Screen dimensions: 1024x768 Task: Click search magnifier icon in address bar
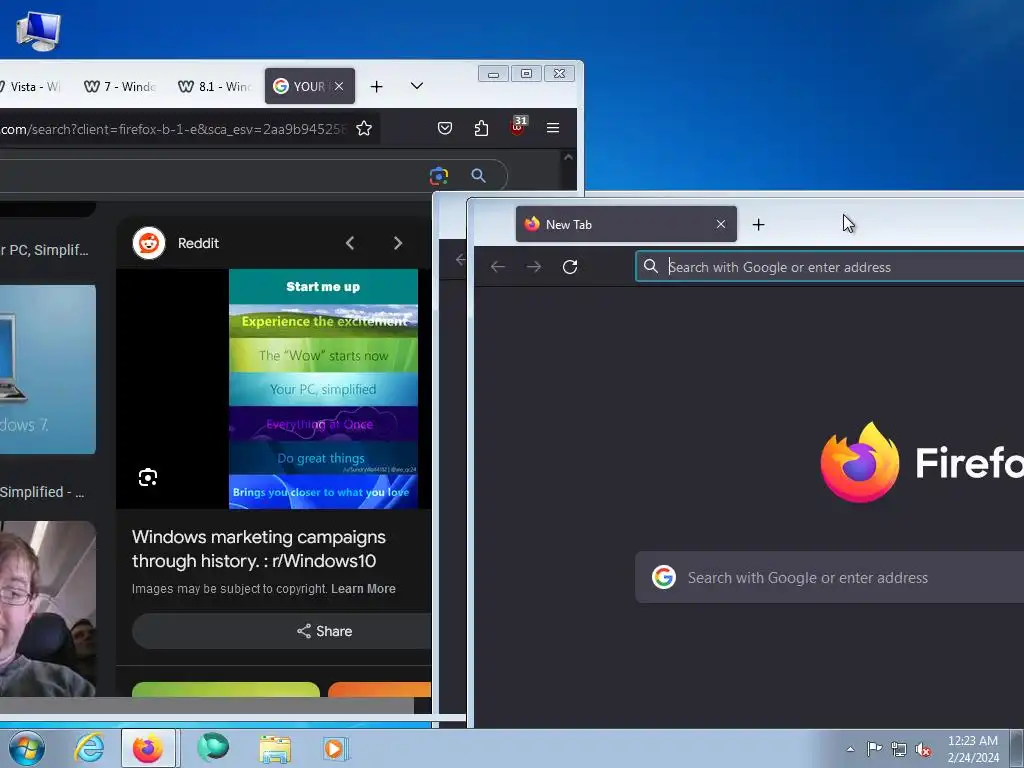650,266
